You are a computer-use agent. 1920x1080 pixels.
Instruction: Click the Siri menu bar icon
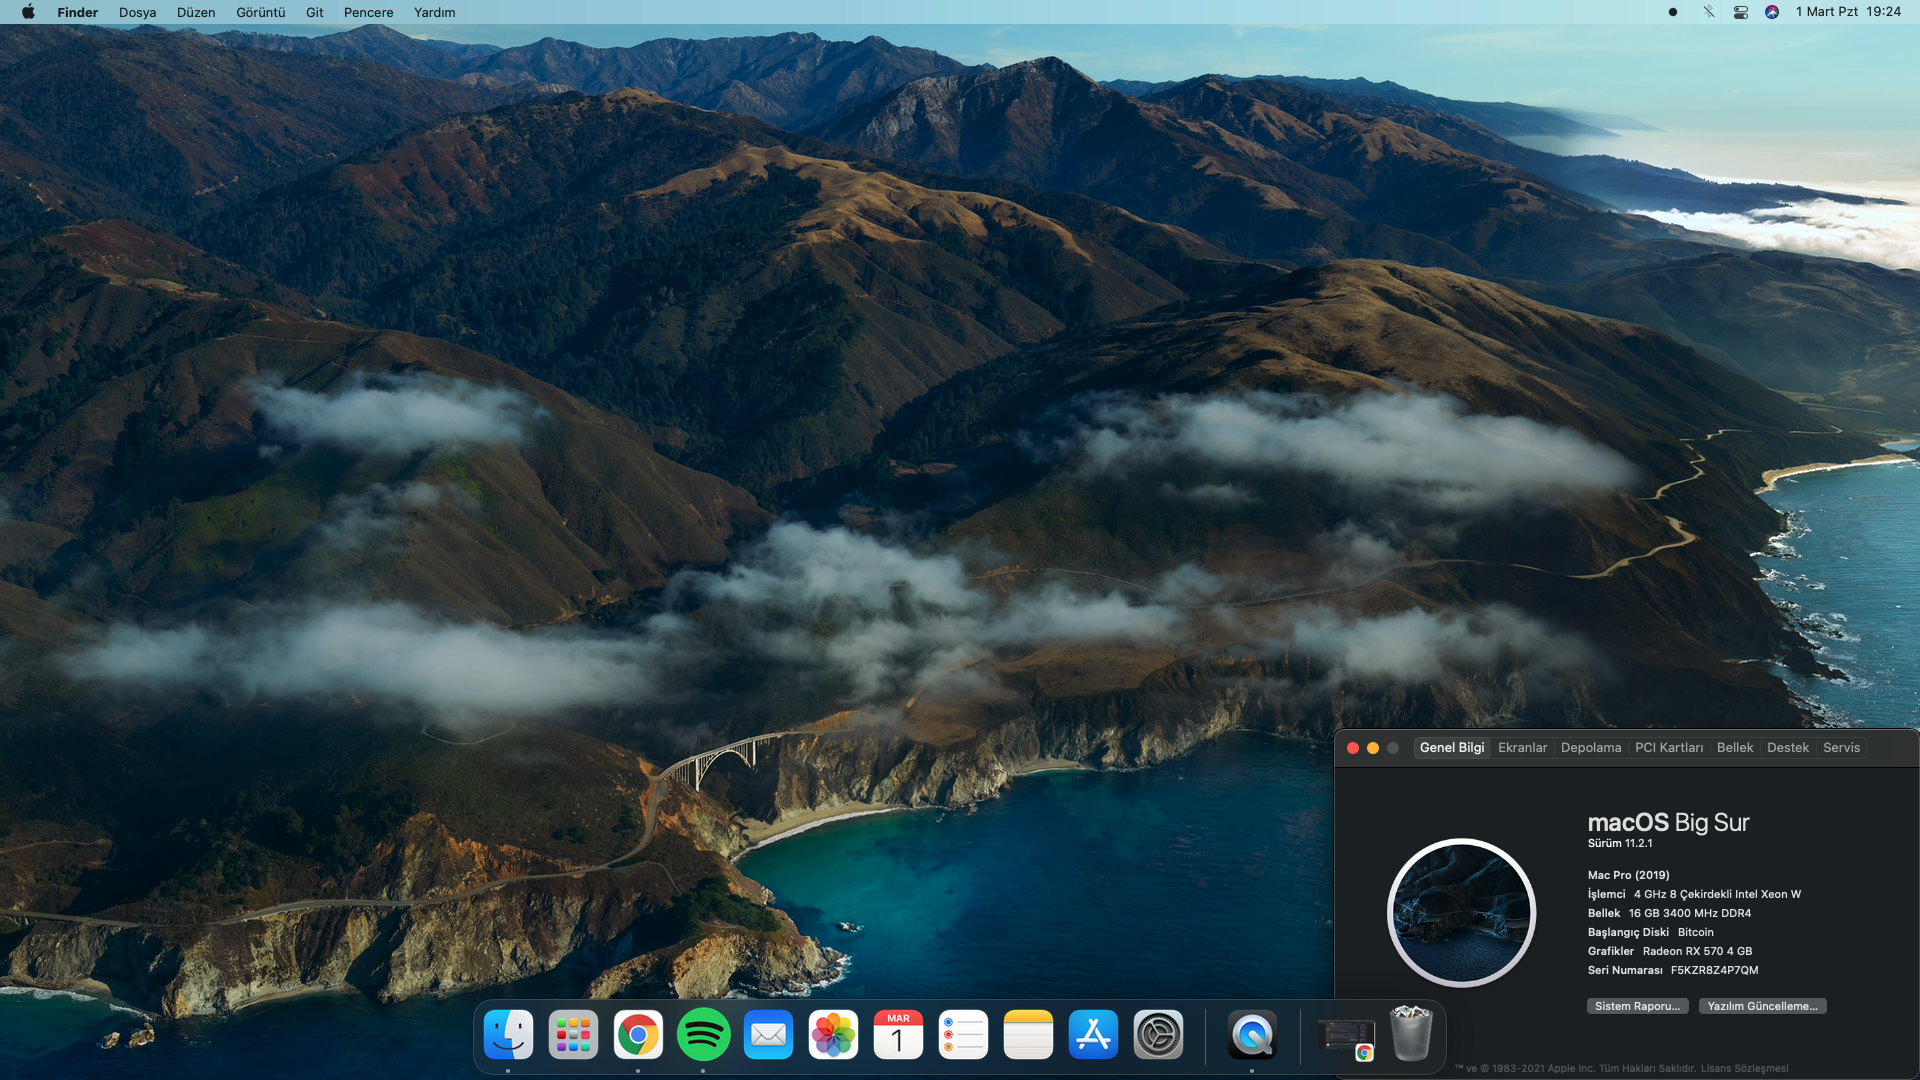[1772, 12]
